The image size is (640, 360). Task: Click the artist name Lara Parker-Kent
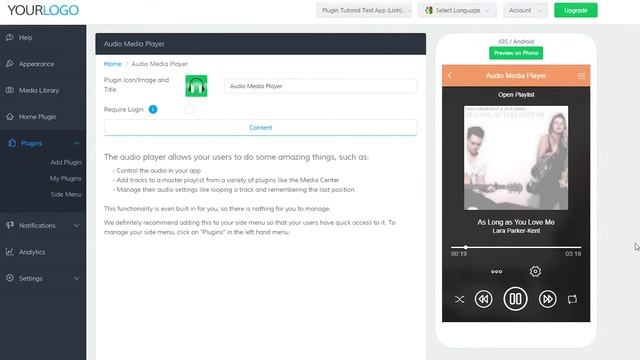click(x=516, y=231)
